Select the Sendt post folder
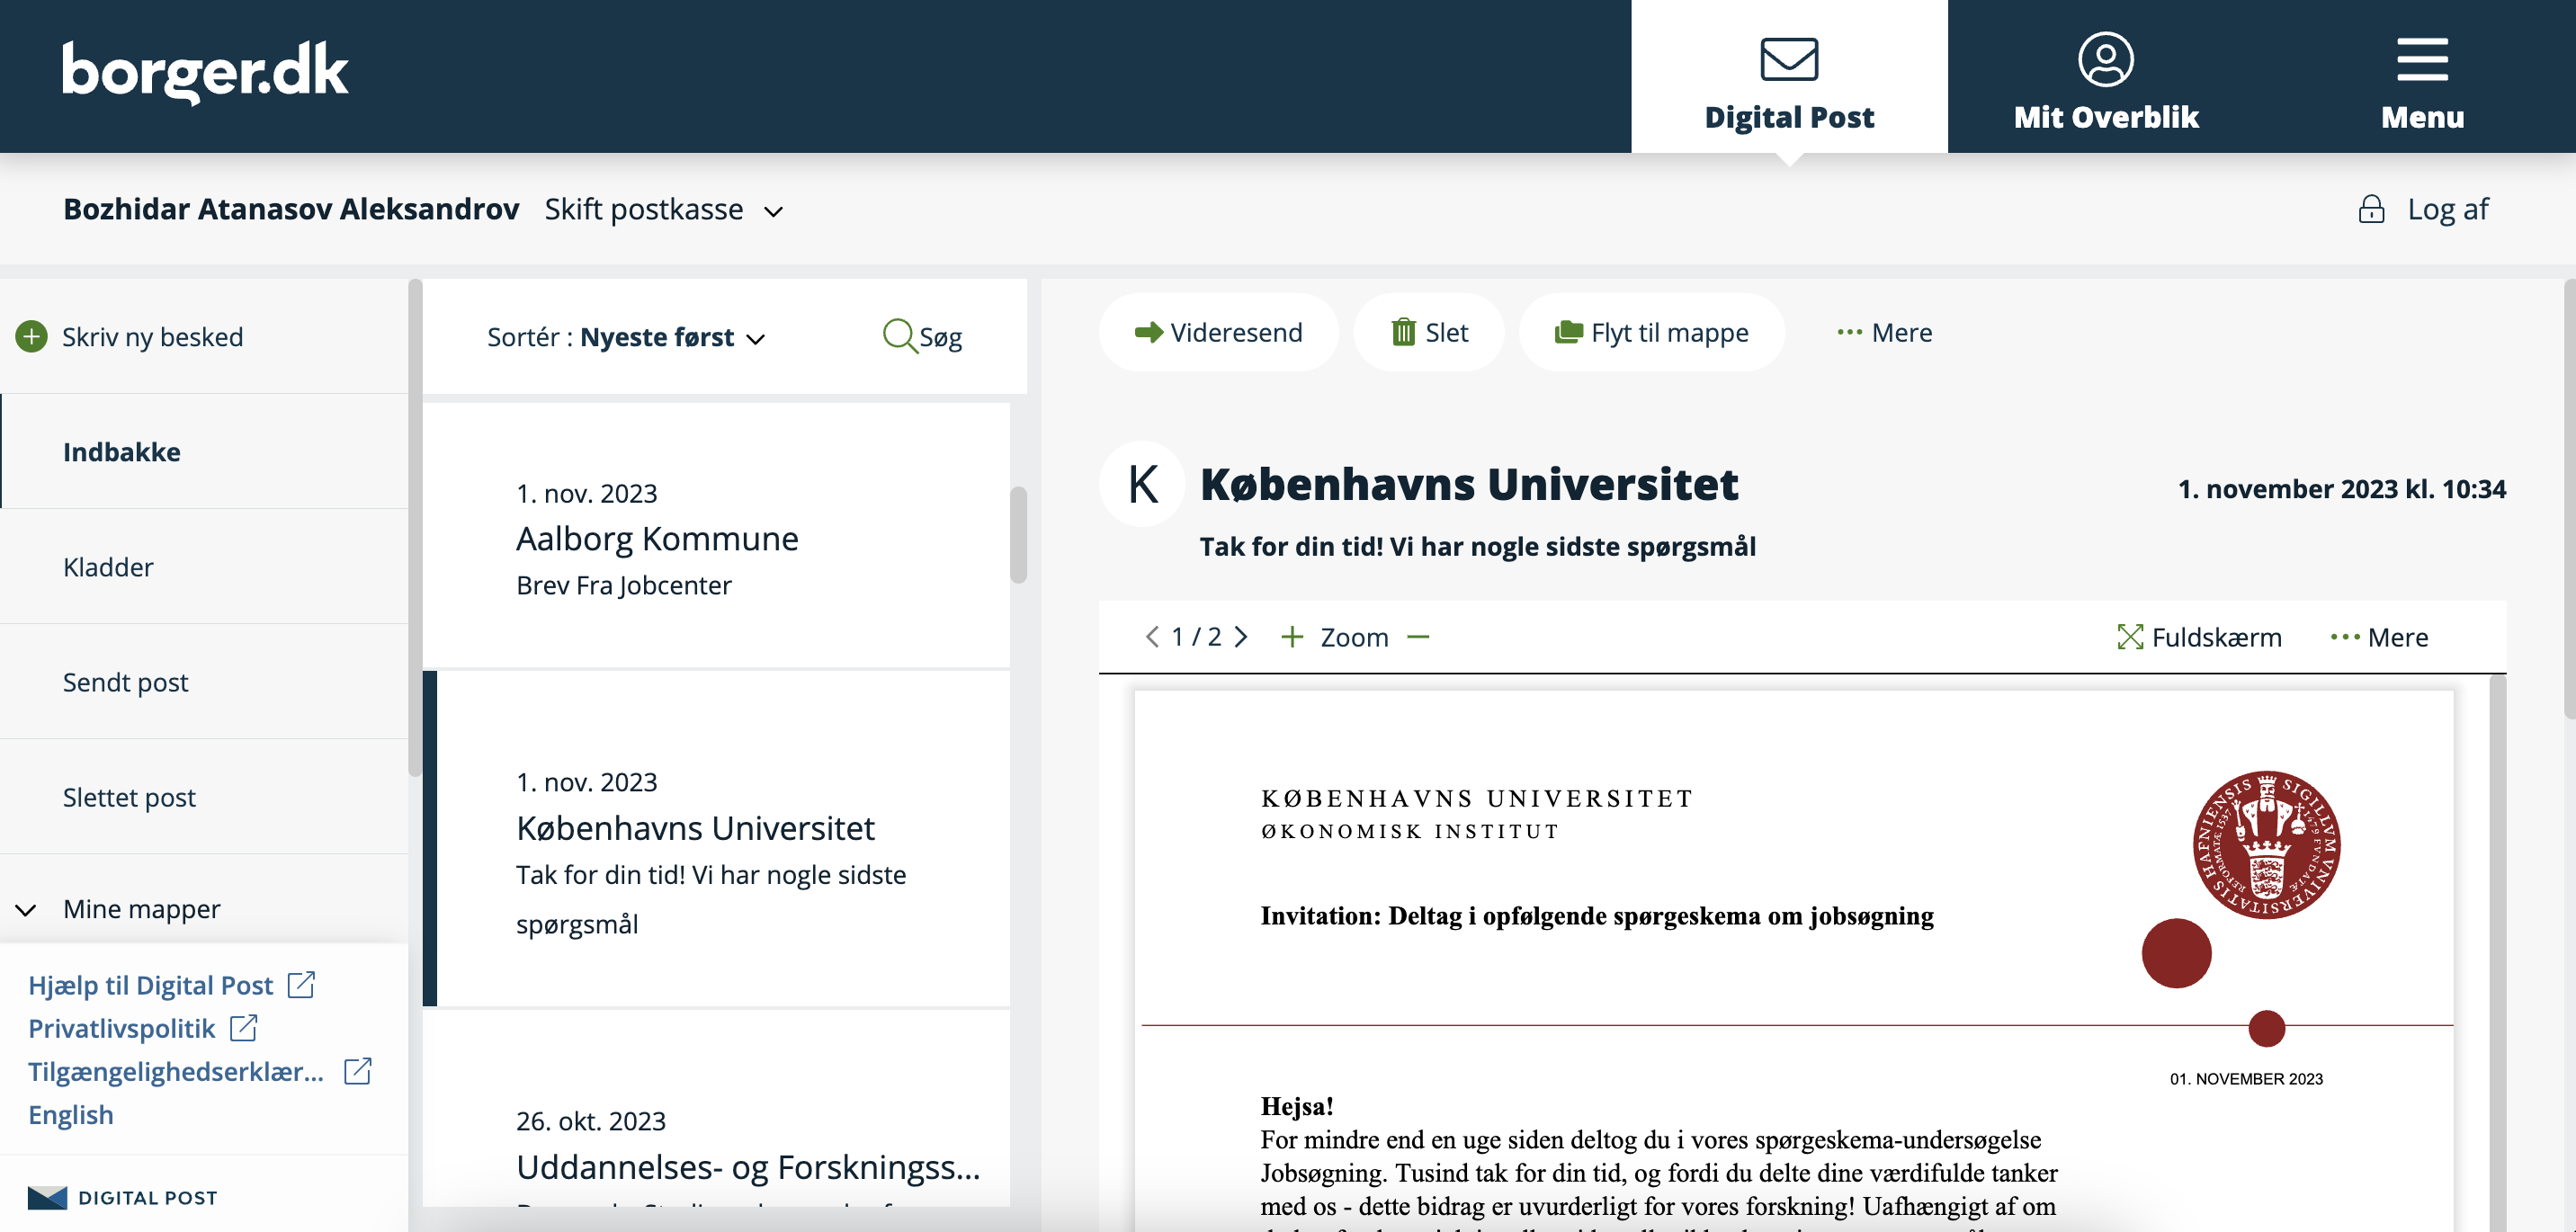 pyautogui.click(x=125, y=682)
